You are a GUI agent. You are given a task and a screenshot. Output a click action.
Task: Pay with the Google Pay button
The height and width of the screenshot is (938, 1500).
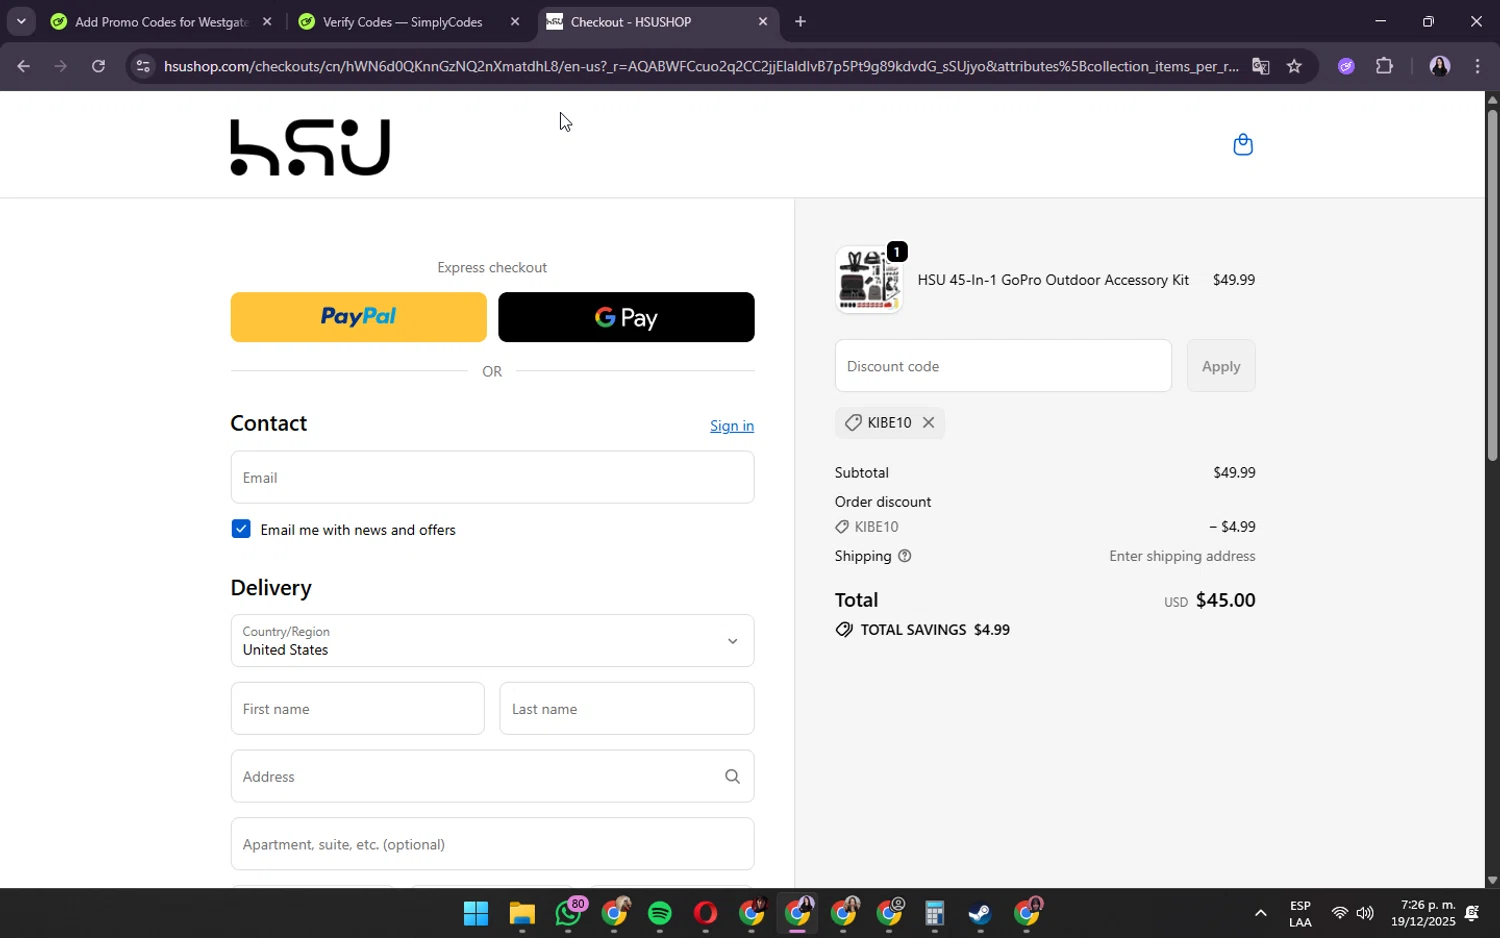tap(626, 317)
